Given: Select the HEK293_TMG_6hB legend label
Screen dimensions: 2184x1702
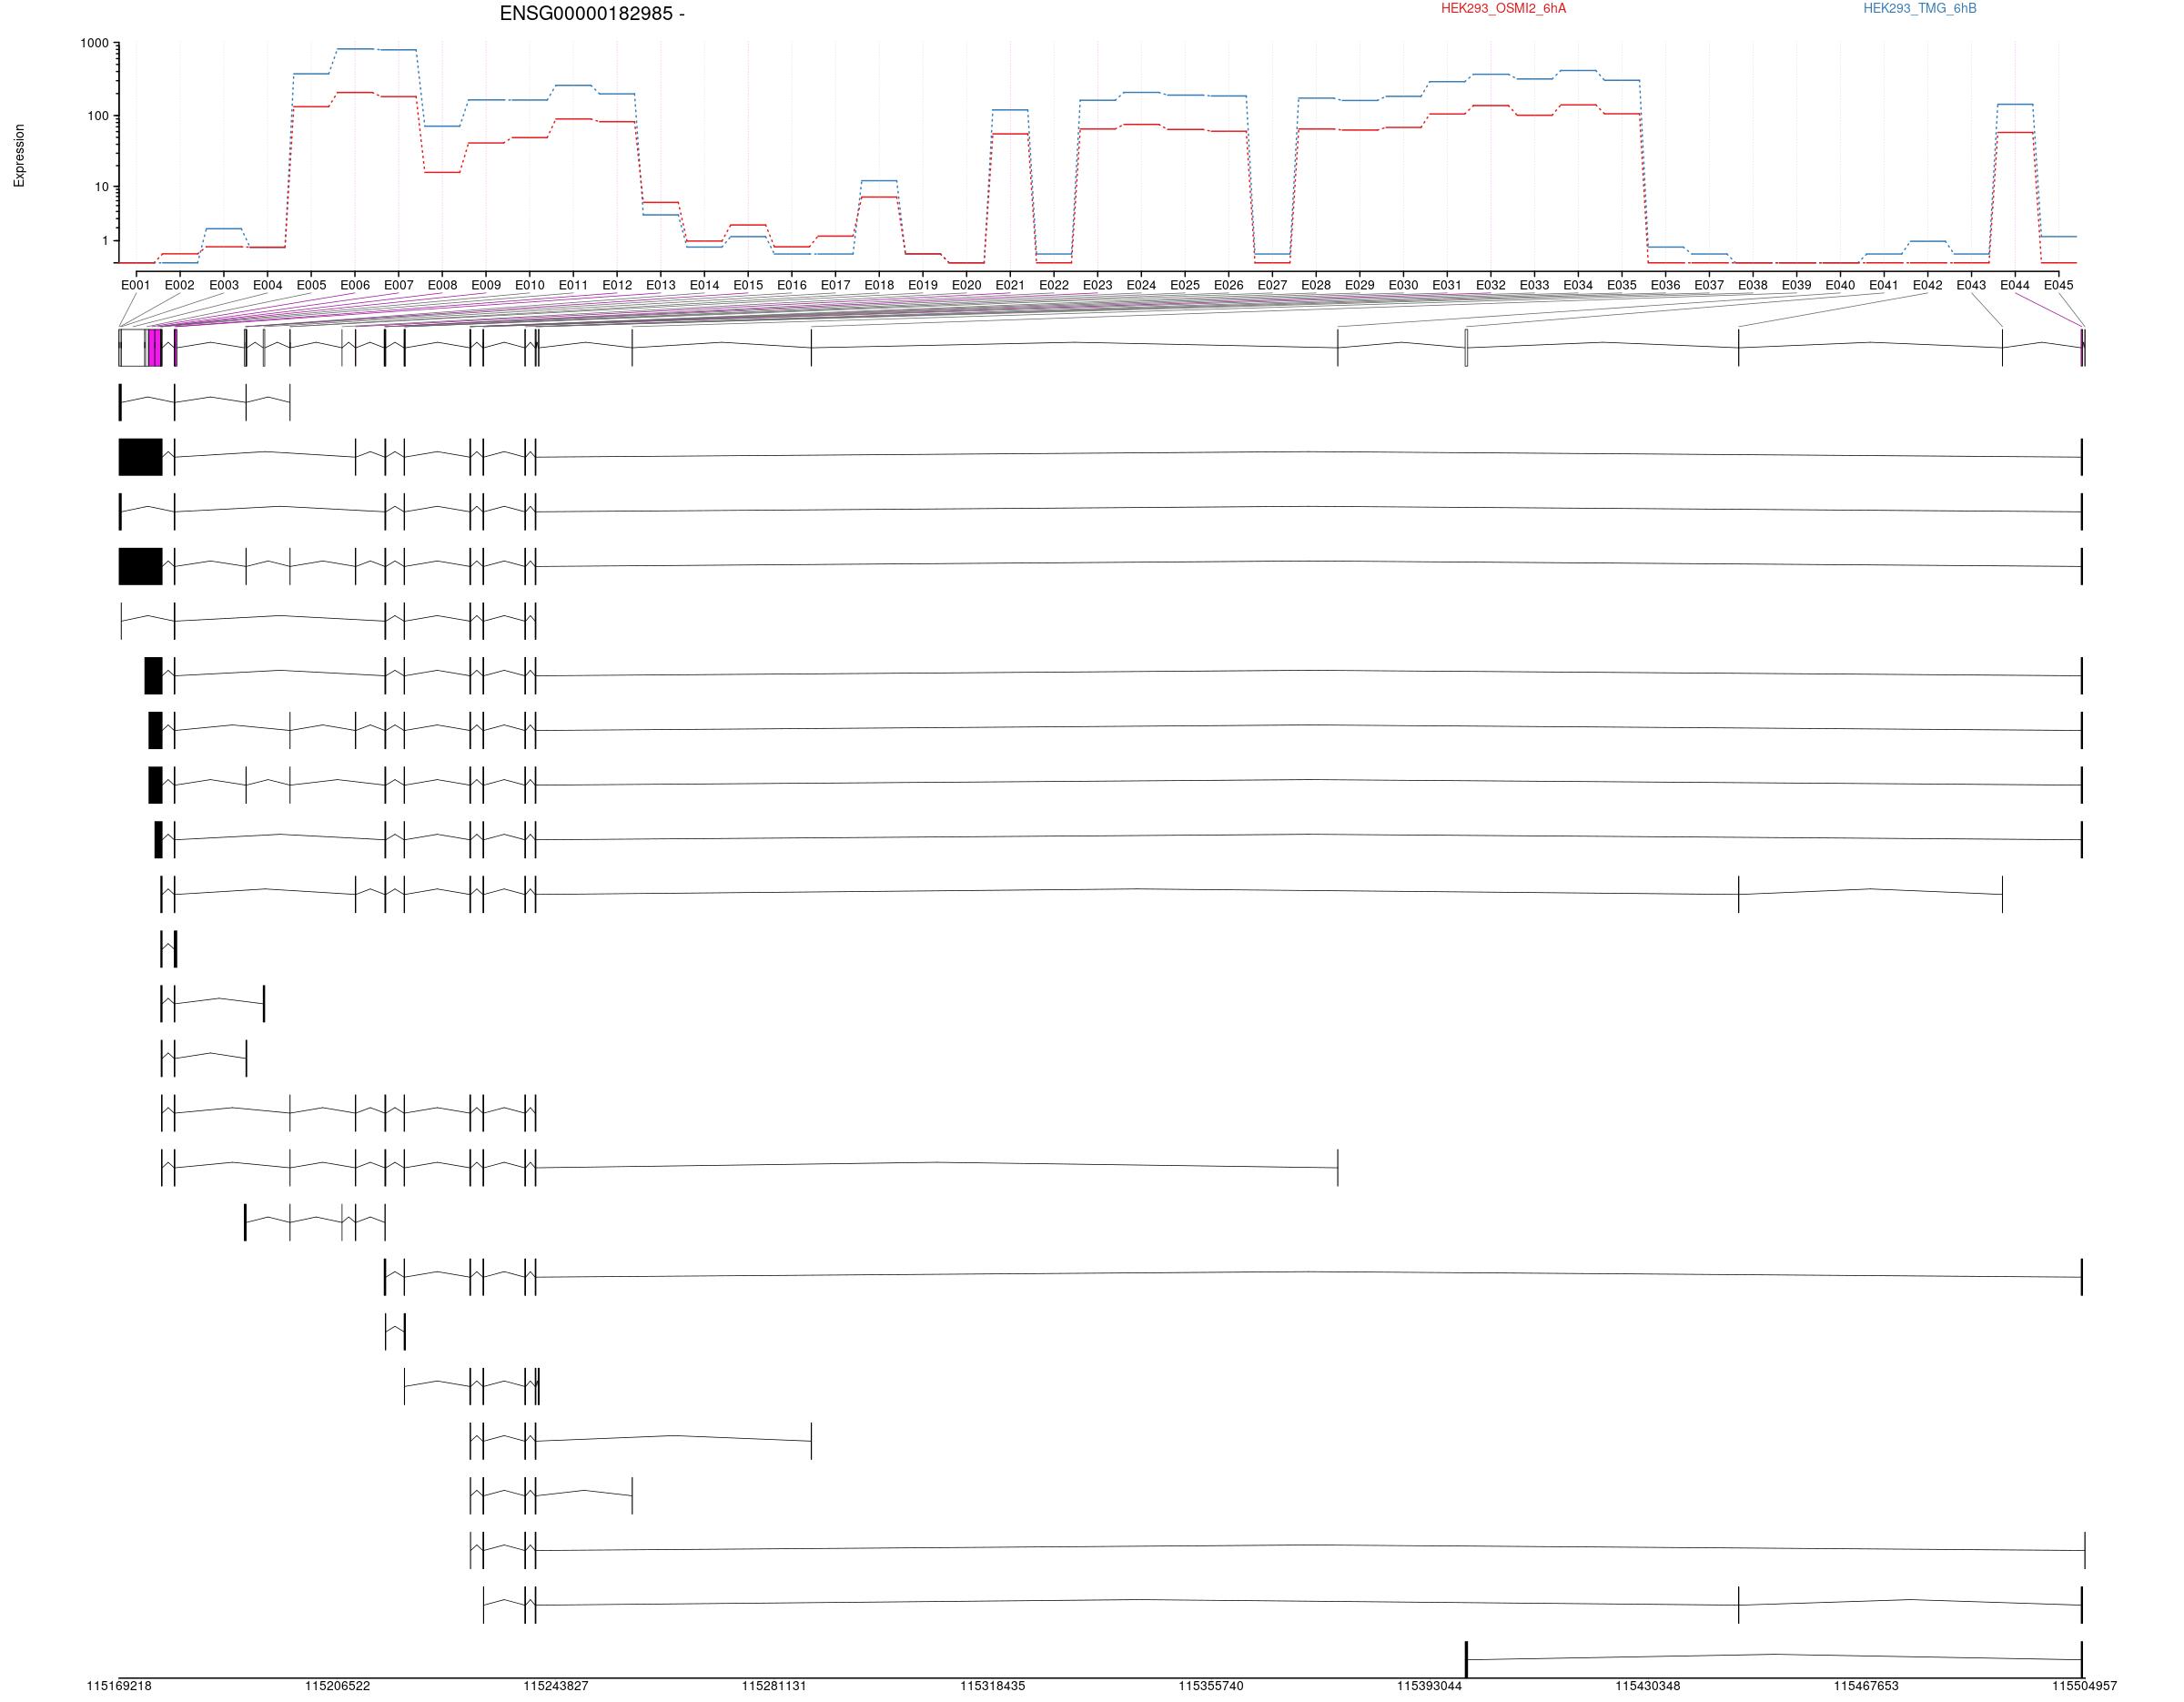Looking at the screenshot, I should click(x=1919, y=9).
